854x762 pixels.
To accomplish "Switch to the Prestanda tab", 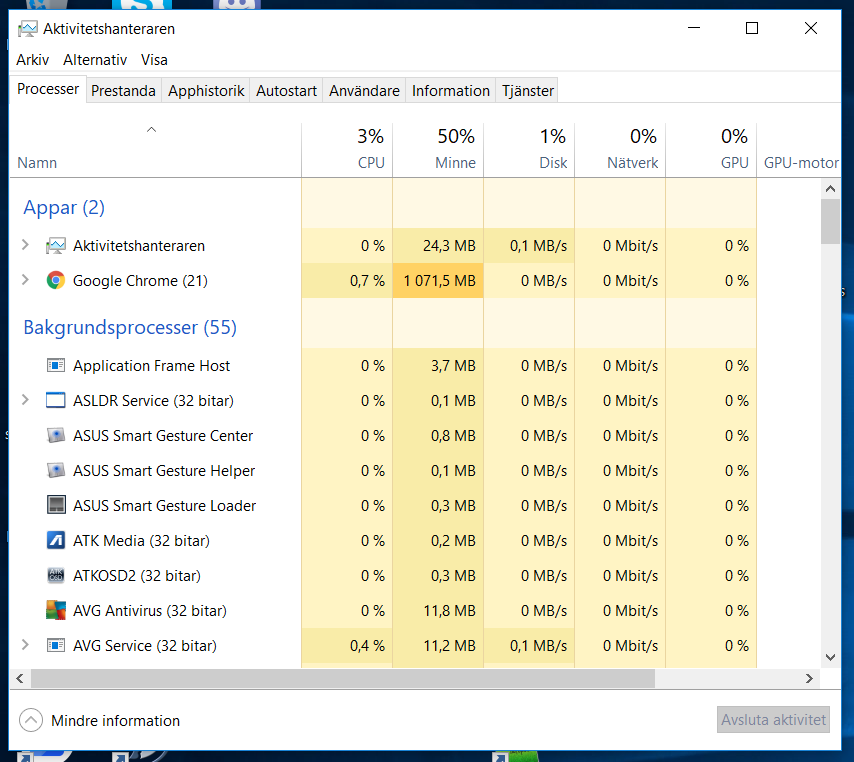I will pos(123,90).
